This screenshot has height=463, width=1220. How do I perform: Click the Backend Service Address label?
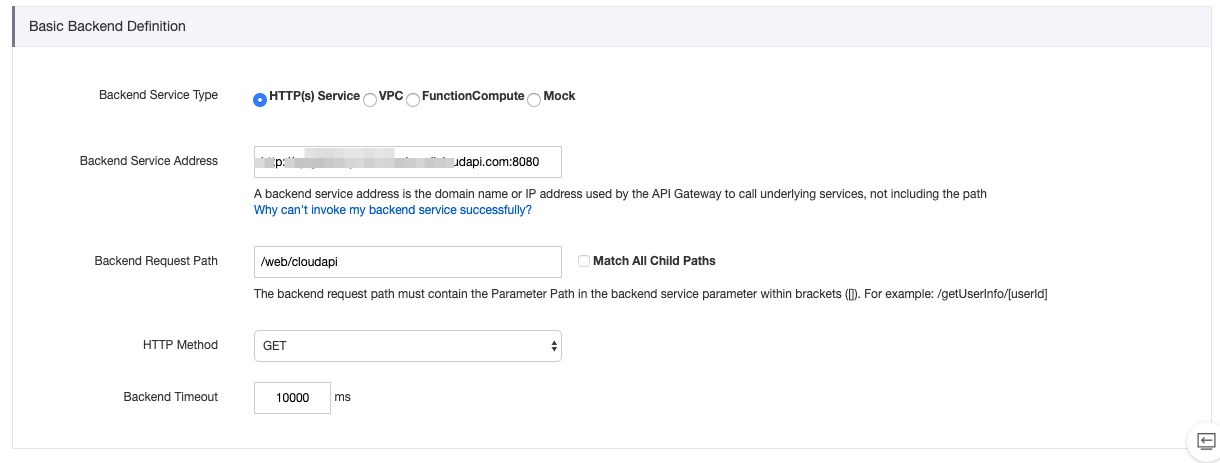pos(149,160)
